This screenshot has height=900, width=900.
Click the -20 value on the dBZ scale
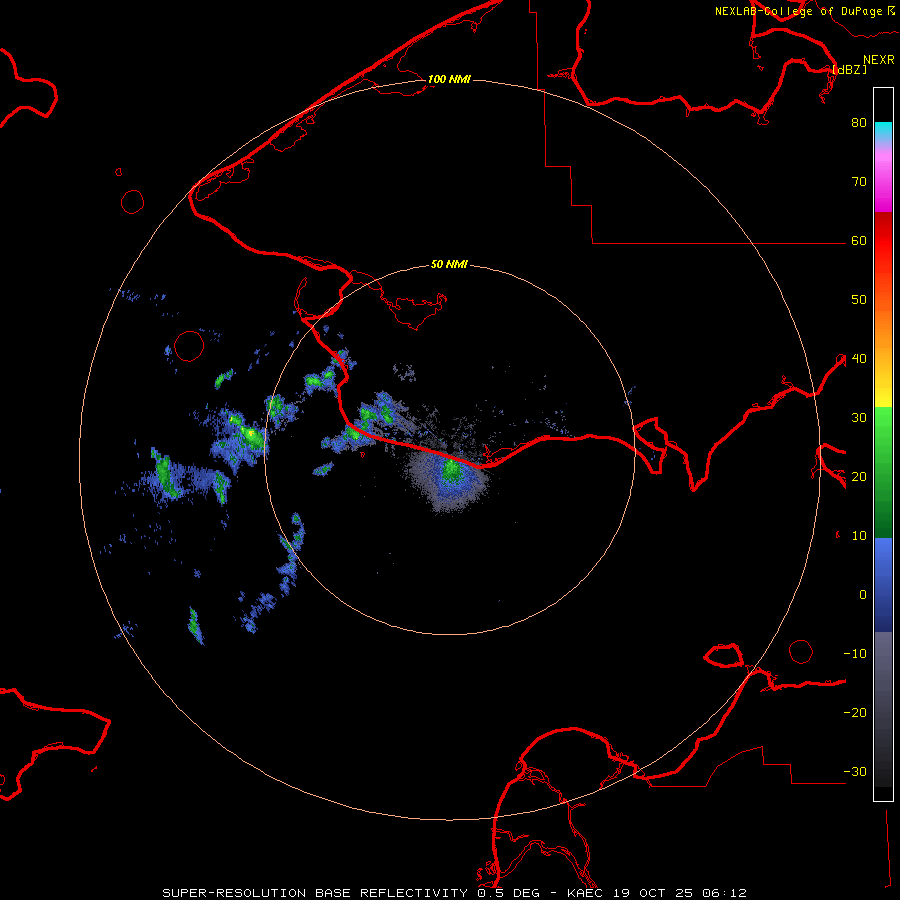click(855, 713)
